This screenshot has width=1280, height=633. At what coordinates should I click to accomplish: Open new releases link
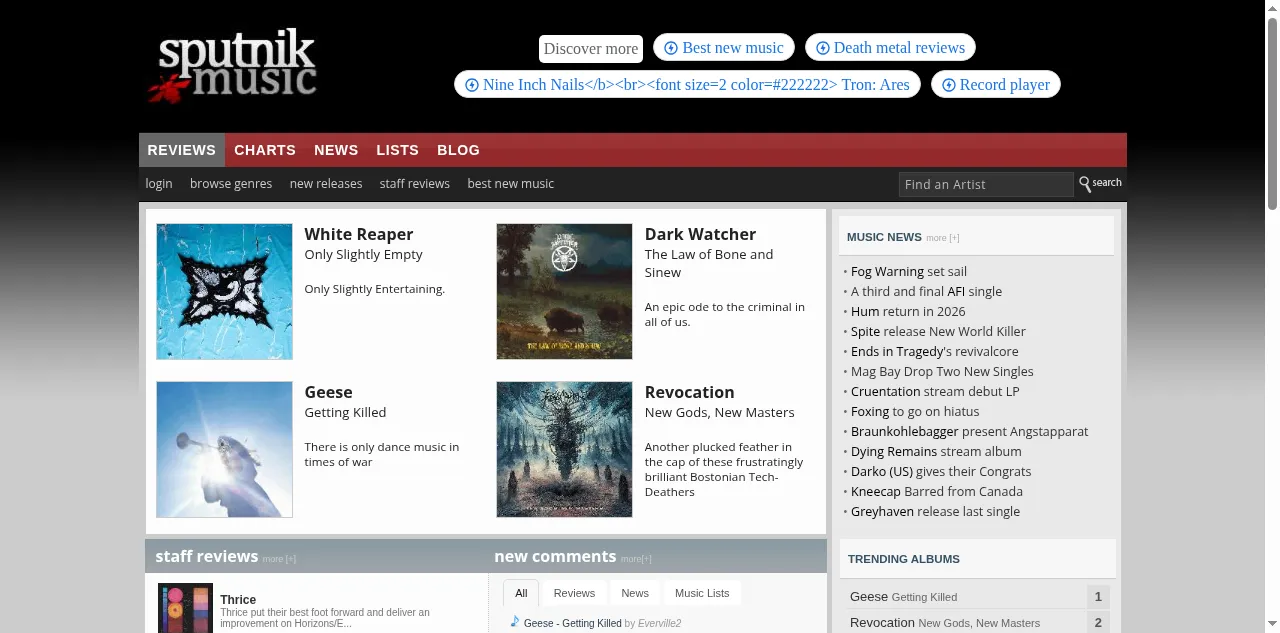pos(326,184)
